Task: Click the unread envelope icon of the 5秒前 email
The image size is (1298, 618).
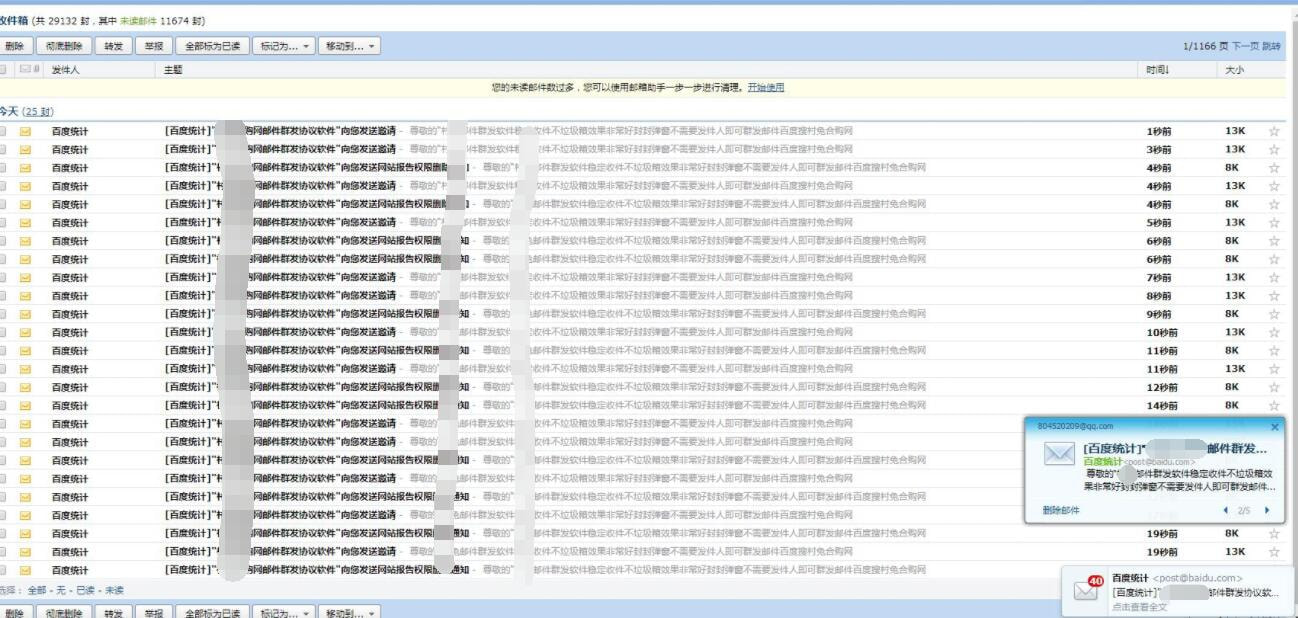Action: tap(26, 222)
